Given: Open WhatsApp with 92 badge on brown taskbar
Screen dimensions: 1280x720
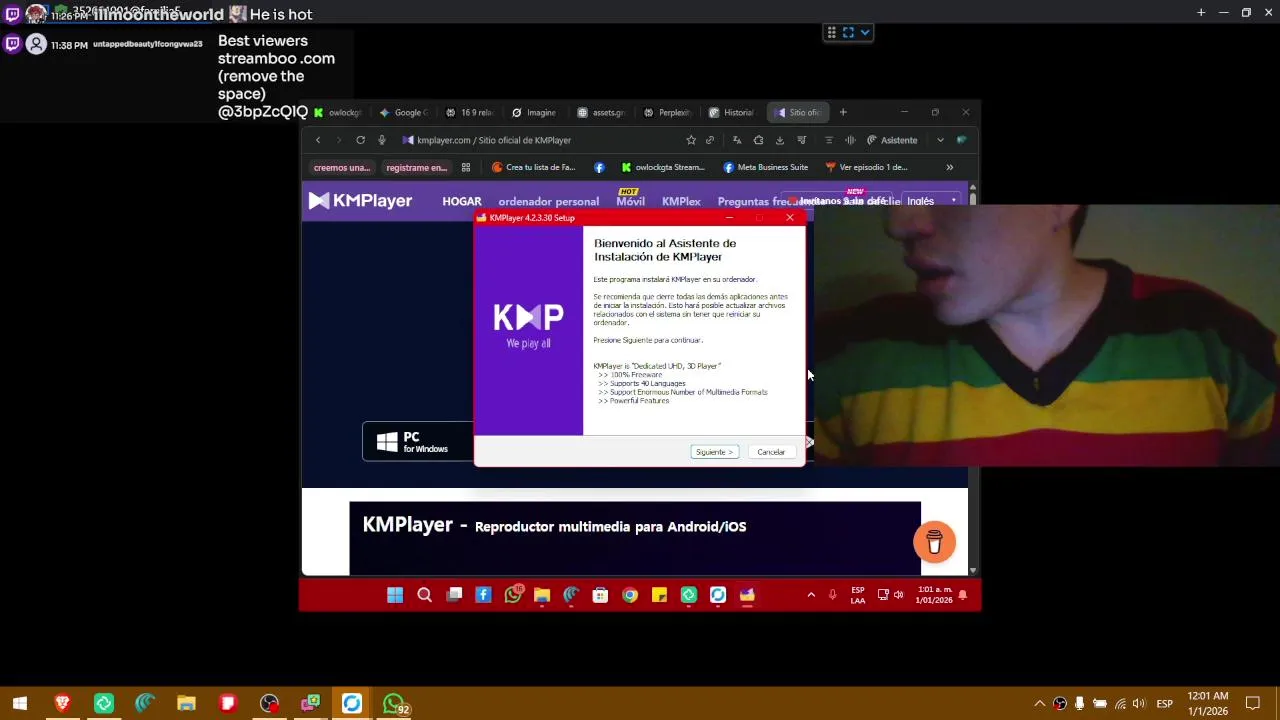Looking at the screenshot, I should [396, 705].
